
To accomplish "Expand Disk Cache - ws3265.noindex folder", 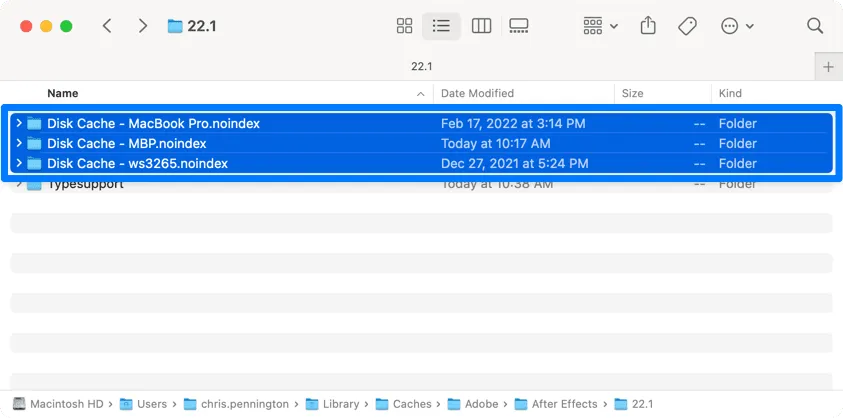I will pyautogui.click(x=19, y=163).
